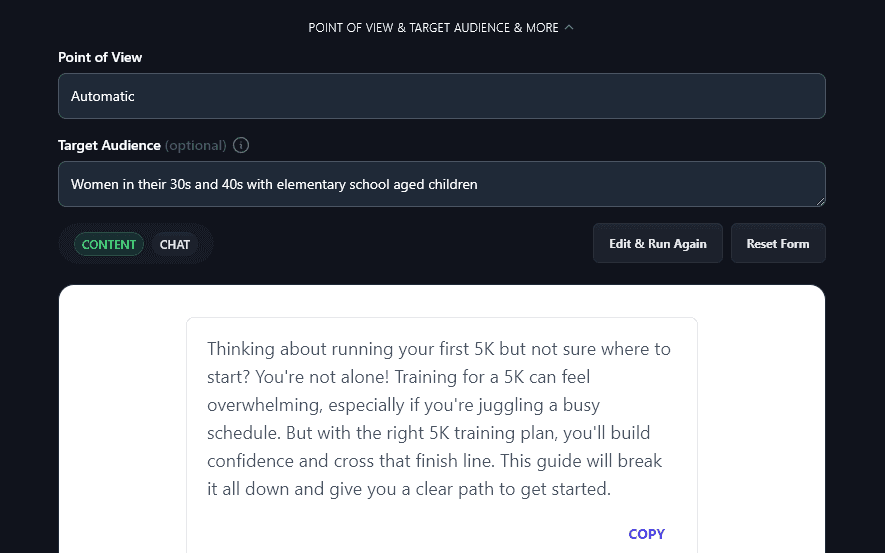
Task: Click the generated paragraph starting "Thinking about running"
Action: 441,420
